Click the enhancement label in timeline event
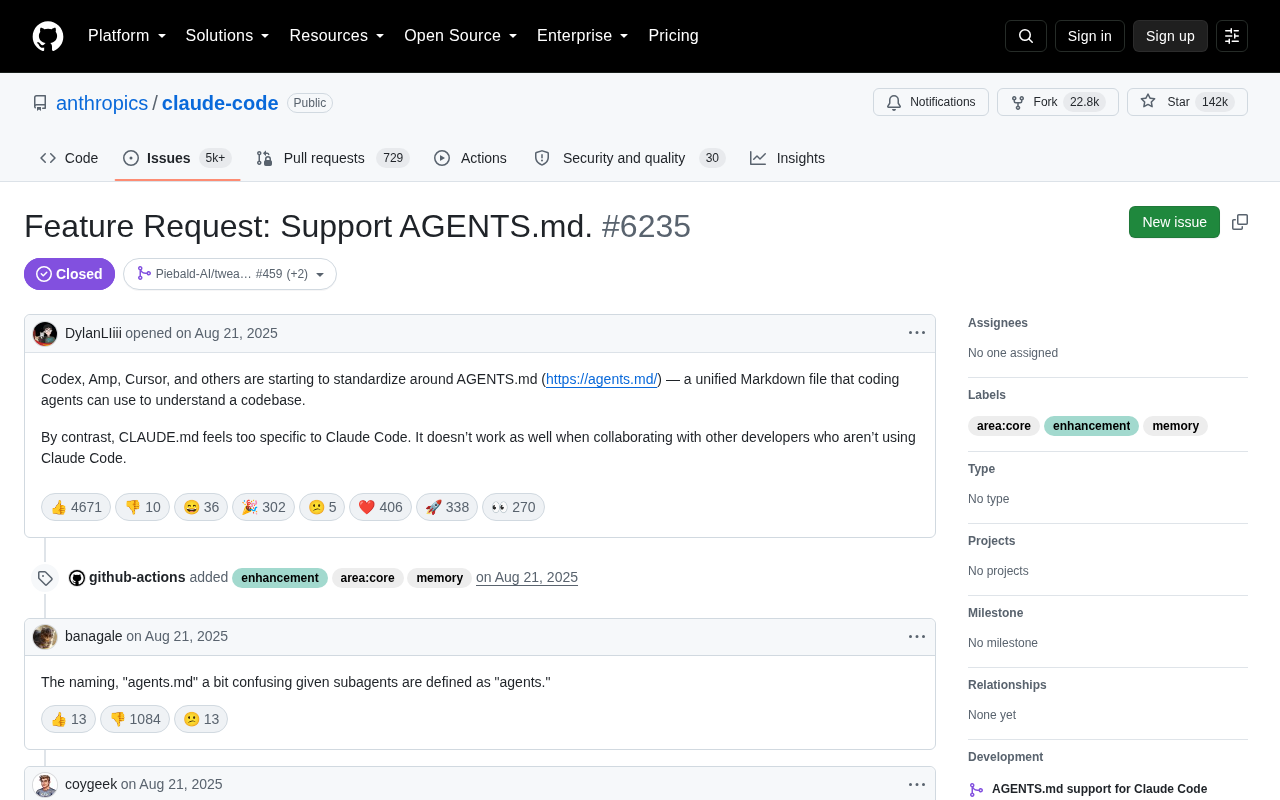 (280, 578)
